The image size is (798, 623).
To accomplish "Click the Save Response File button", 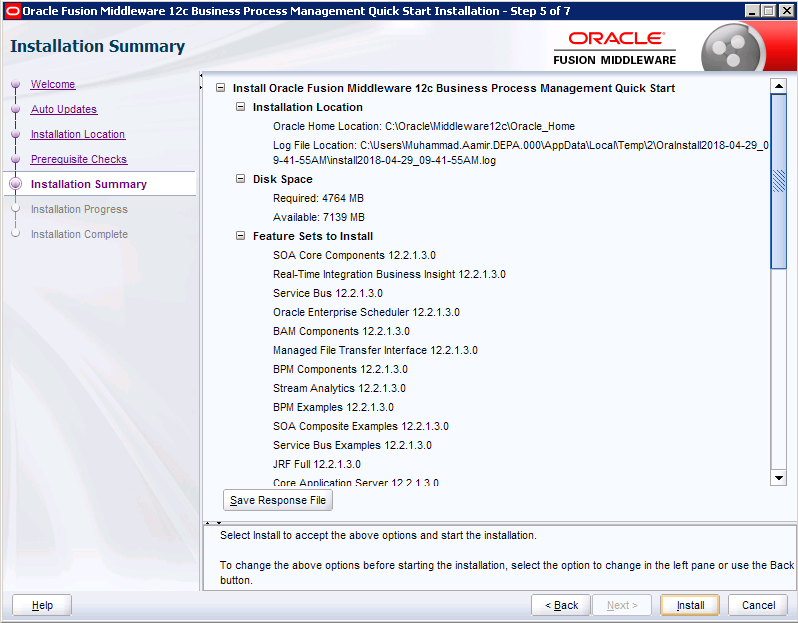I will pyautogui.click(x=278, y=500).
